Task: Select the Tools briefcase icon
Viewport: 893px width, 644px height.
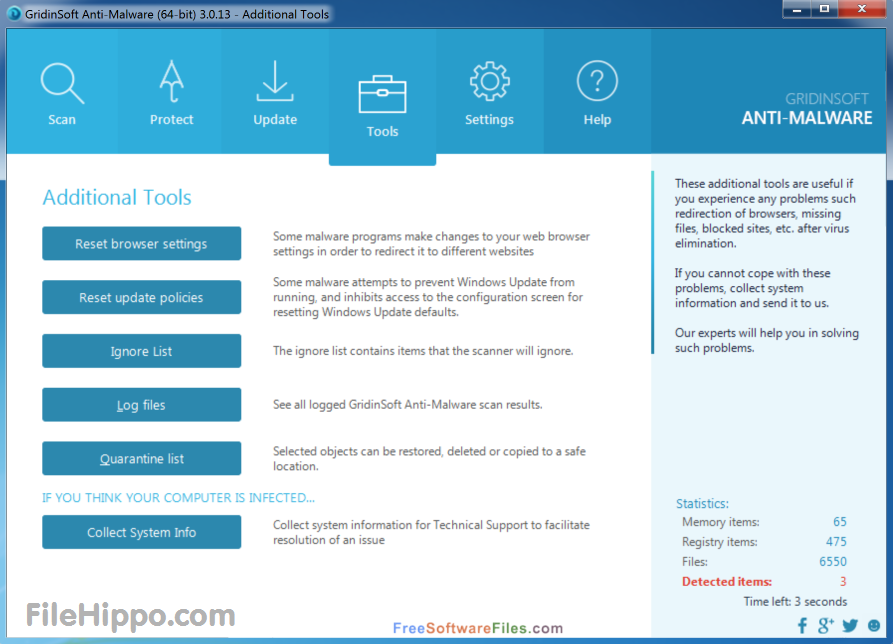Action: (382, 94)
